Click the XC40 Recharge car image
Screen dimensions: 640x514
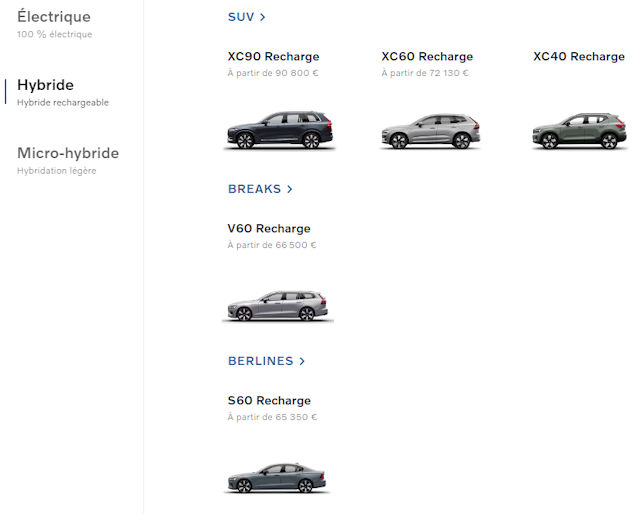click(x=579, y=132)
